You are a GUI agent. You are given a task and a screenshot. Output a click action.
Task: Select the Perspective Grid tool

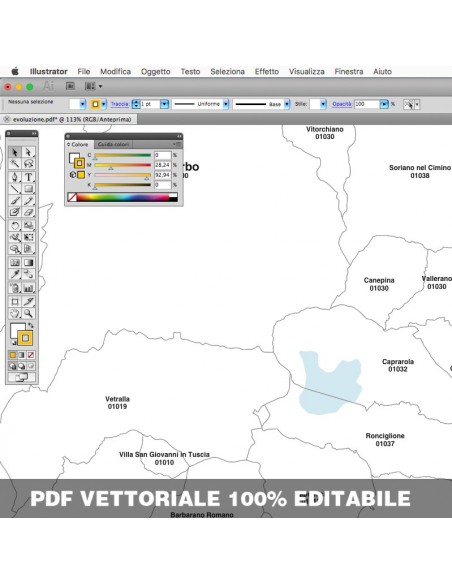(28, 249)
